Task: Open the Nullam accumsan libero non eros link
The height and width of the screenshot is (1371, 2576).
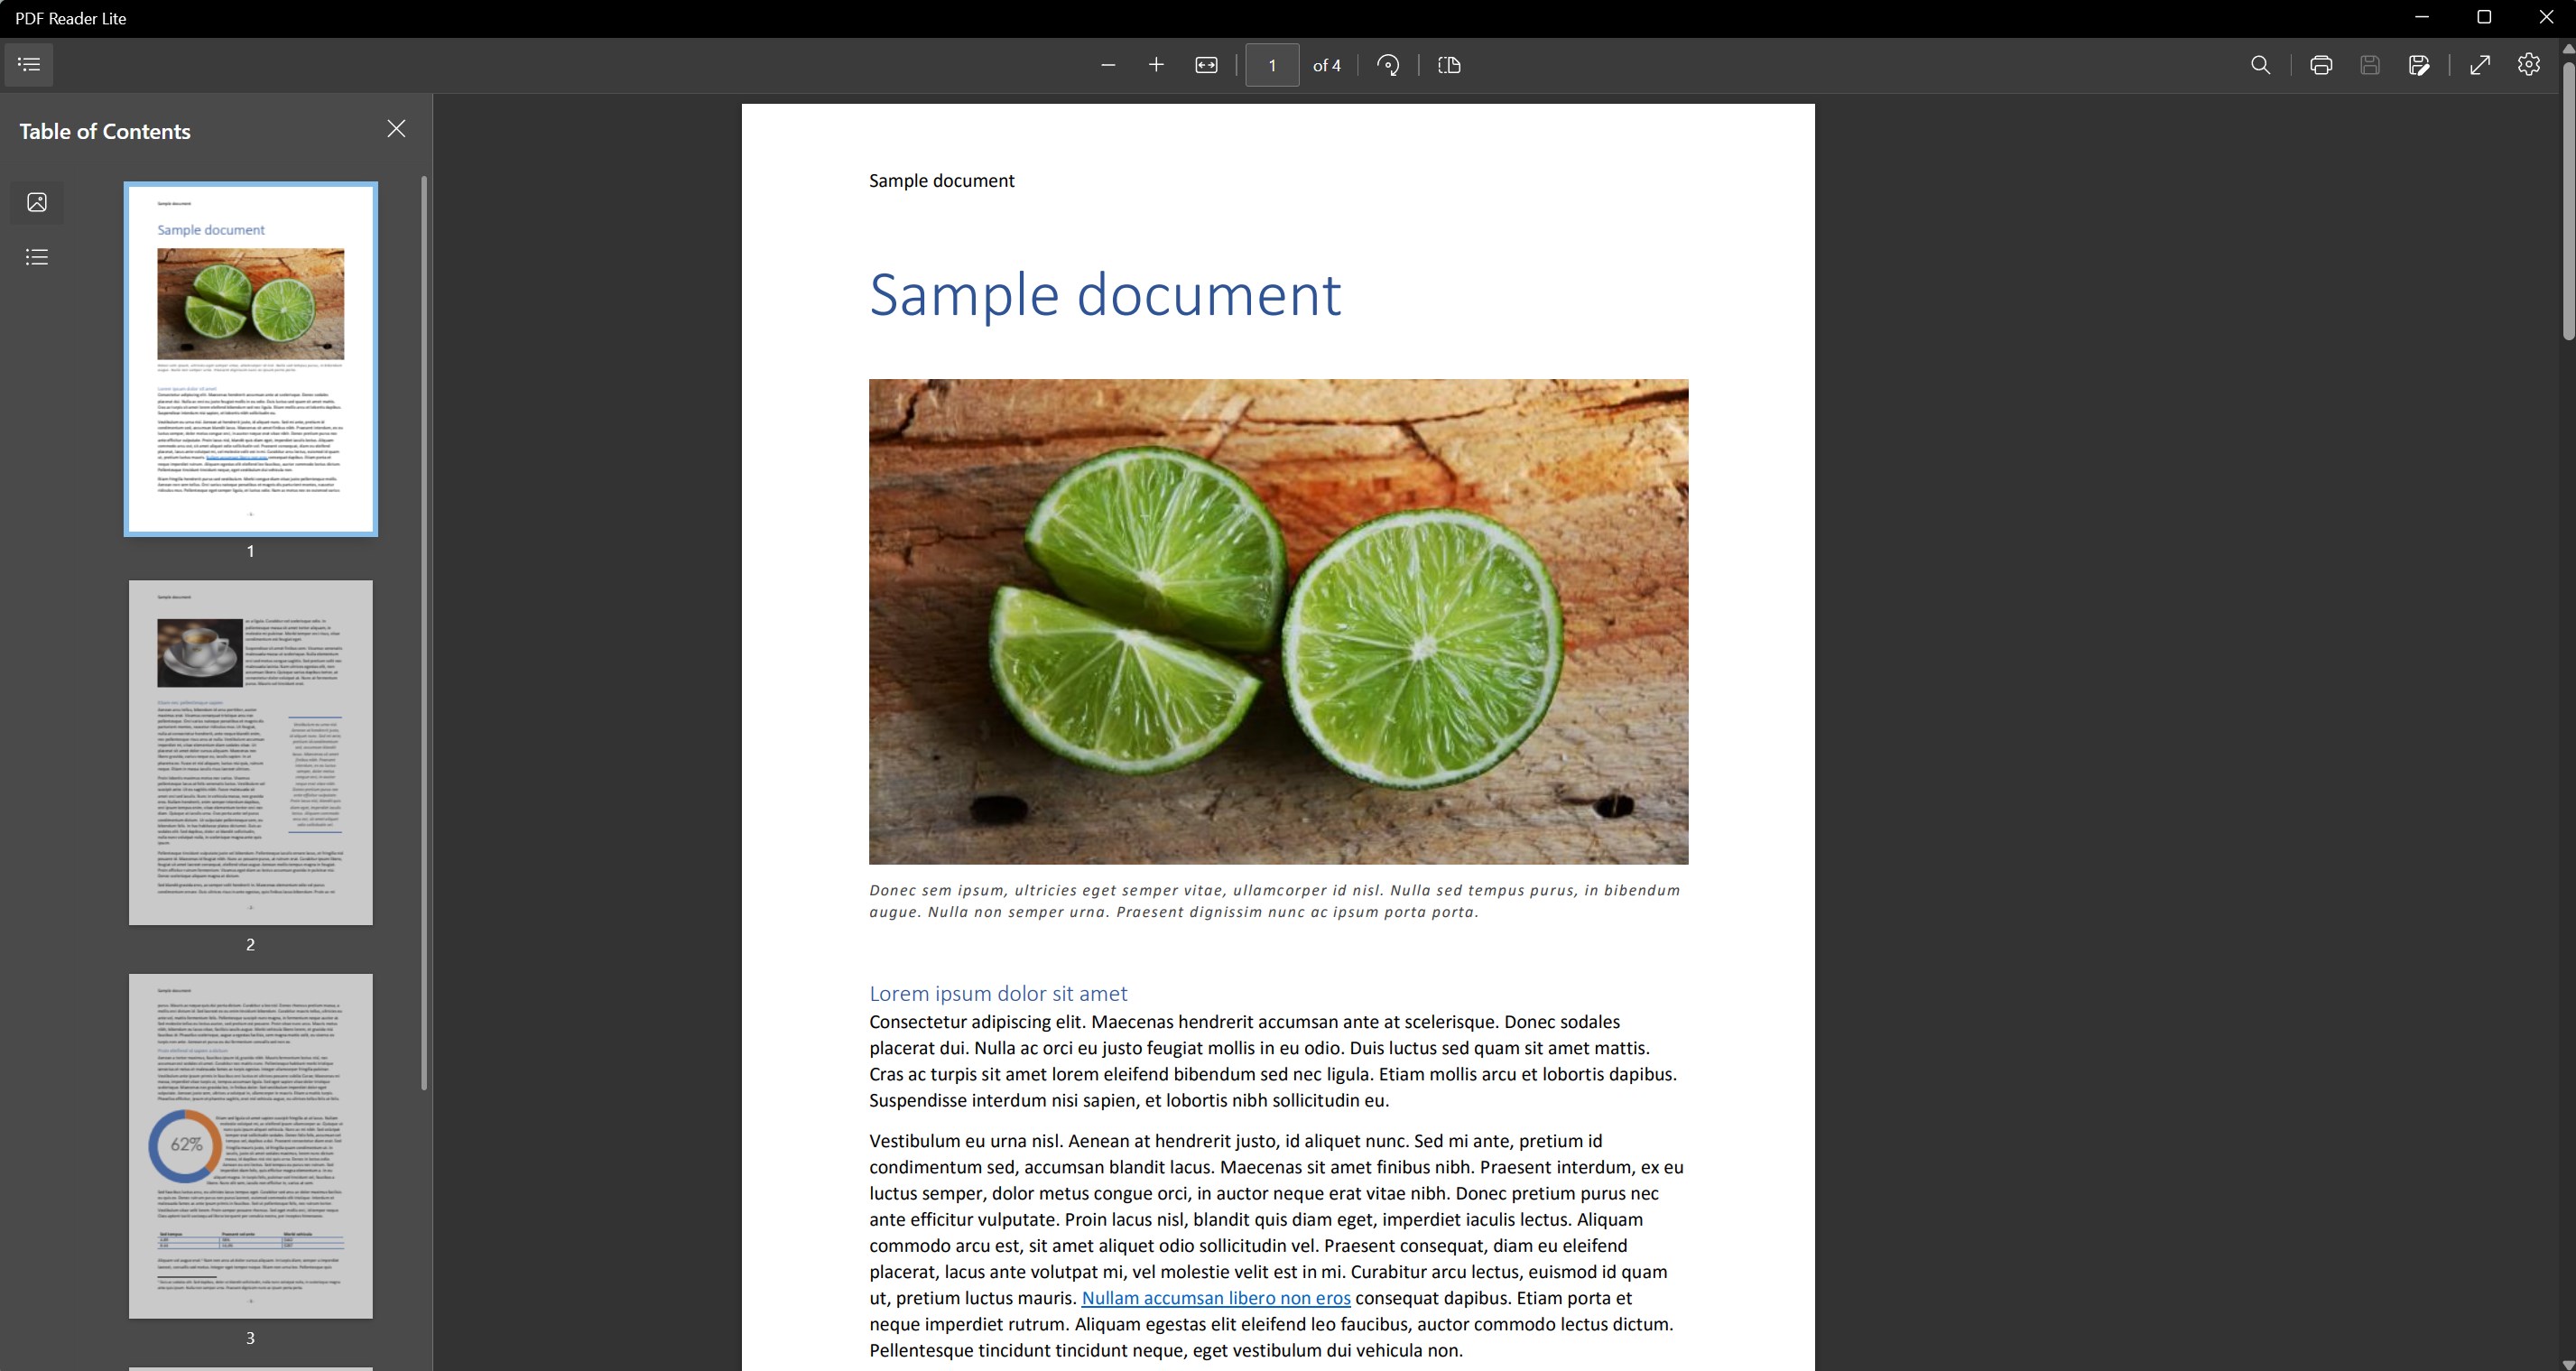Action: point(1215,1298)
